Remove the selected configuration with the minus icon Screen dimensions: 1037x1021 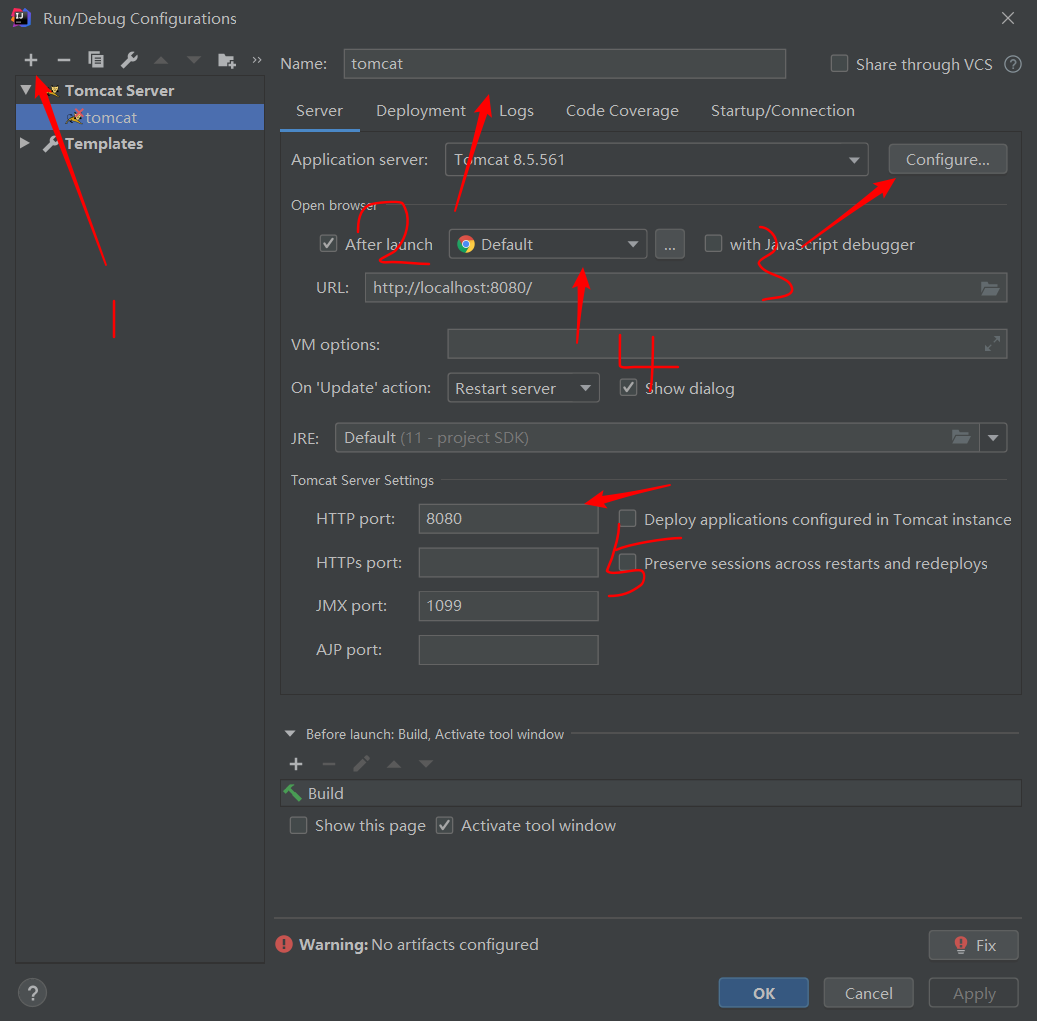(63, 61)
